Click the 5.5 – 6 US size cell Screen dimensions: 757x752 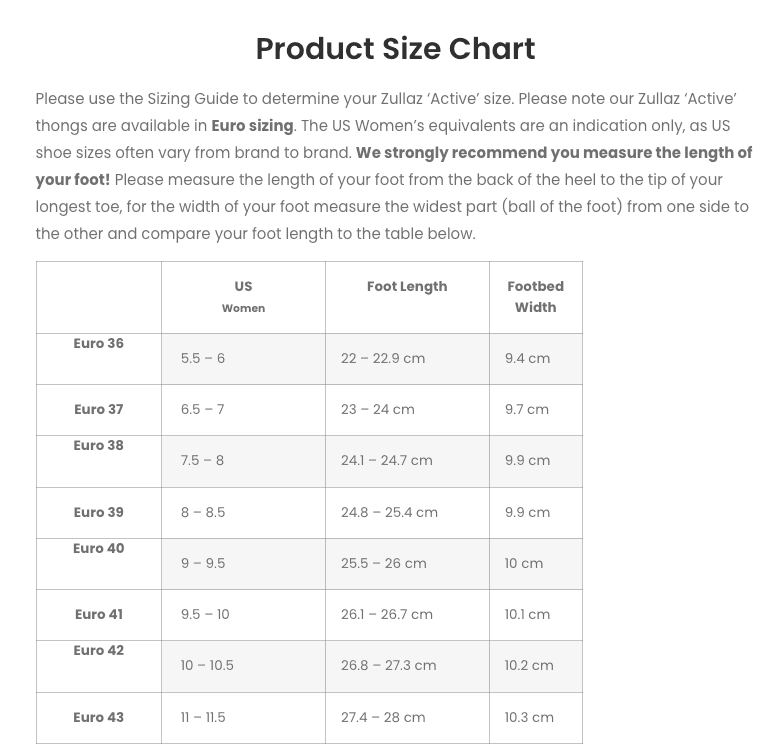coord(203,359)
